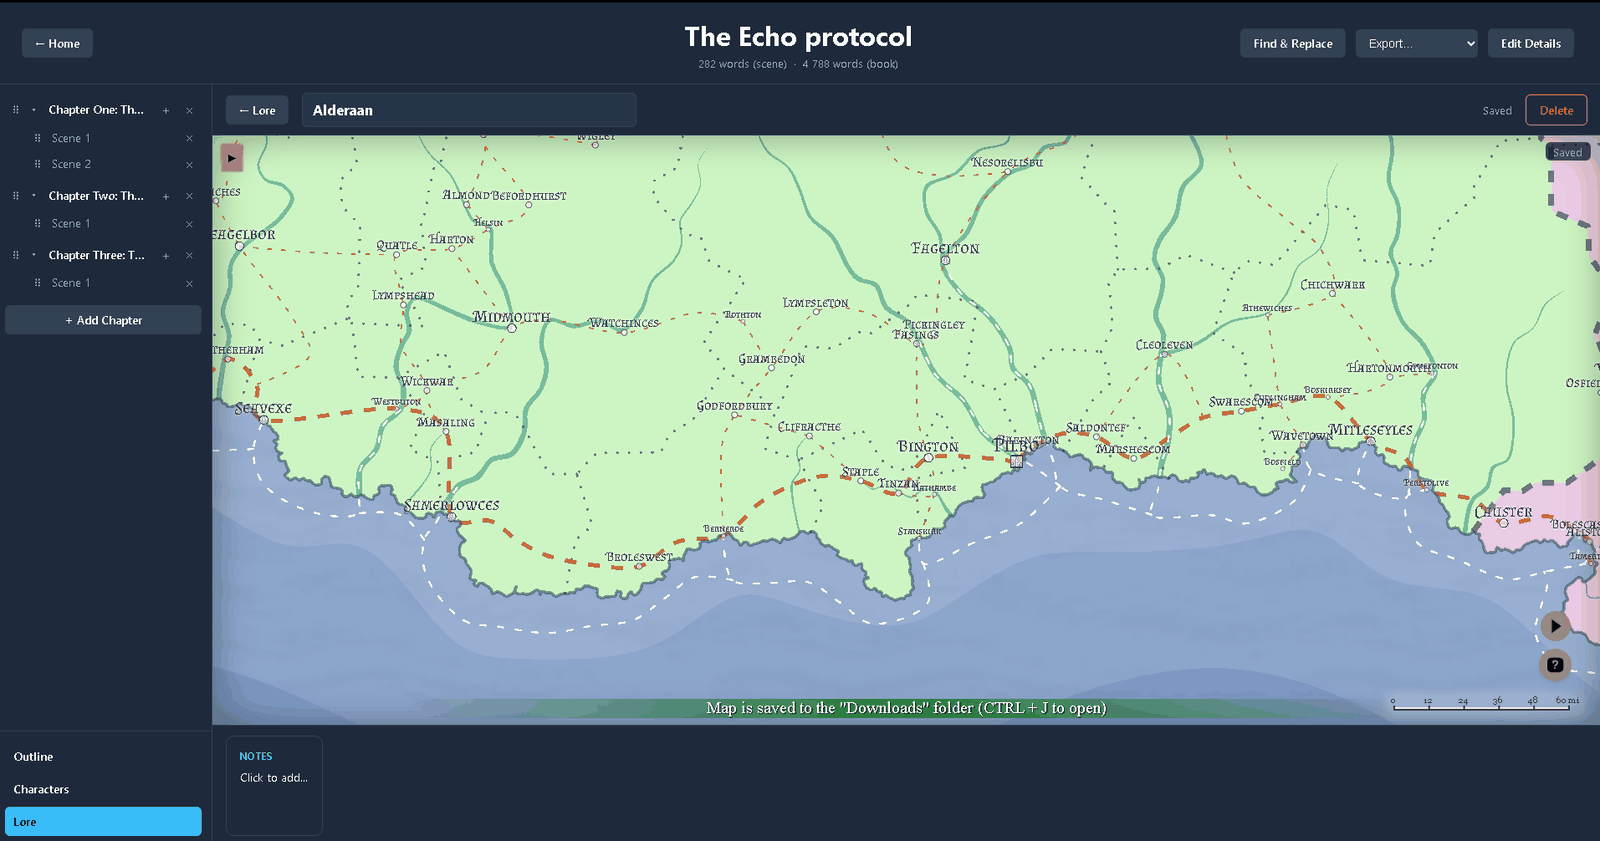This screenshot has width=1600, height=841.
Task: Click the book title The Echo protocol
Action: (x=798, y=37)
